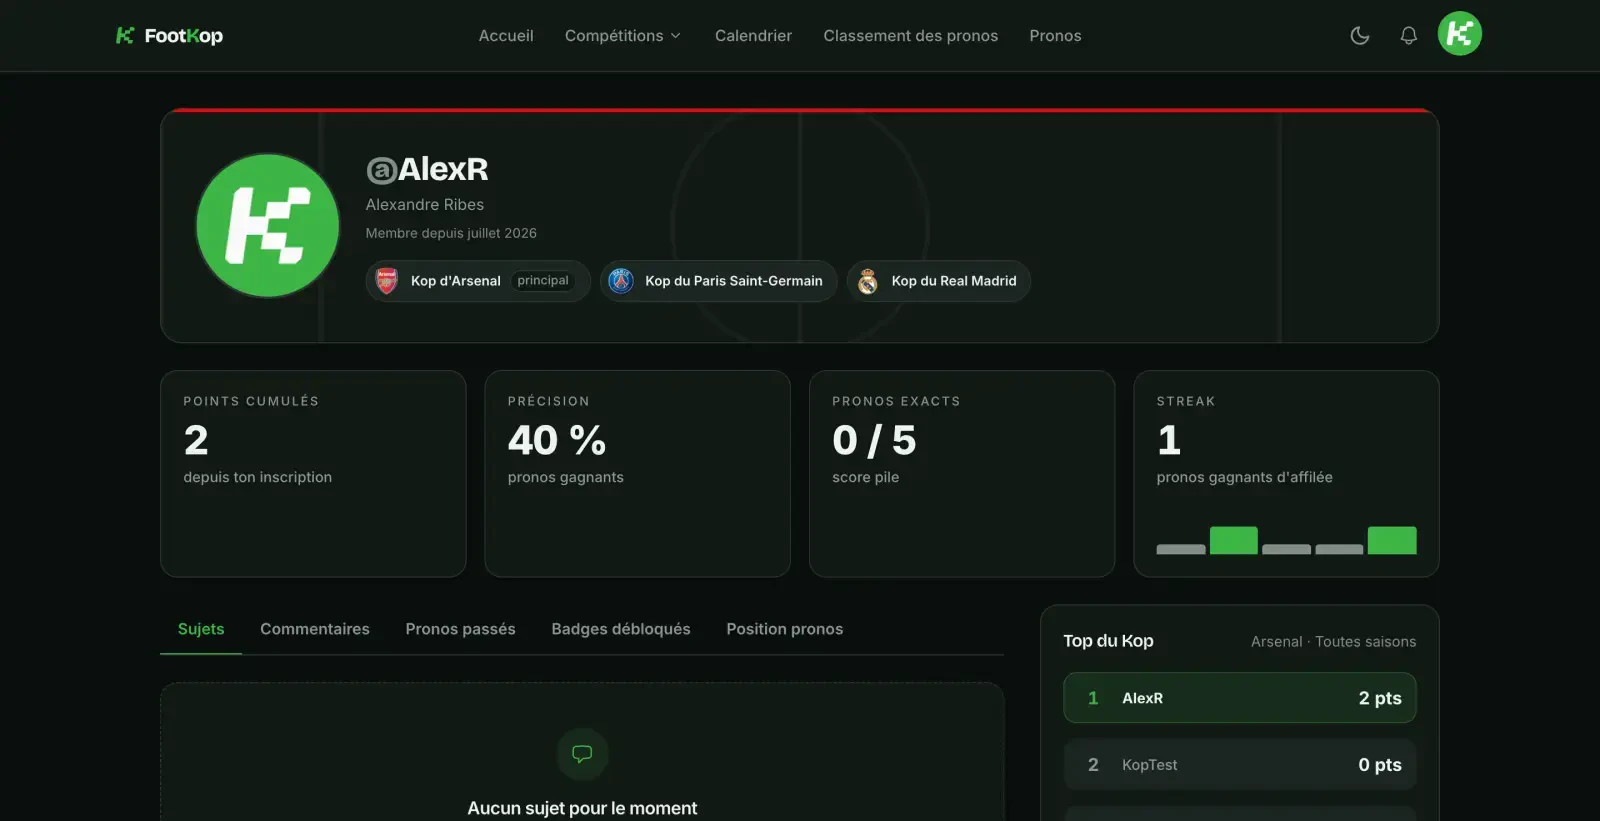Open the user avatar menu in the header
Screen dimensions: 1600x821
pyautogui.click(x=1460, y=34)
